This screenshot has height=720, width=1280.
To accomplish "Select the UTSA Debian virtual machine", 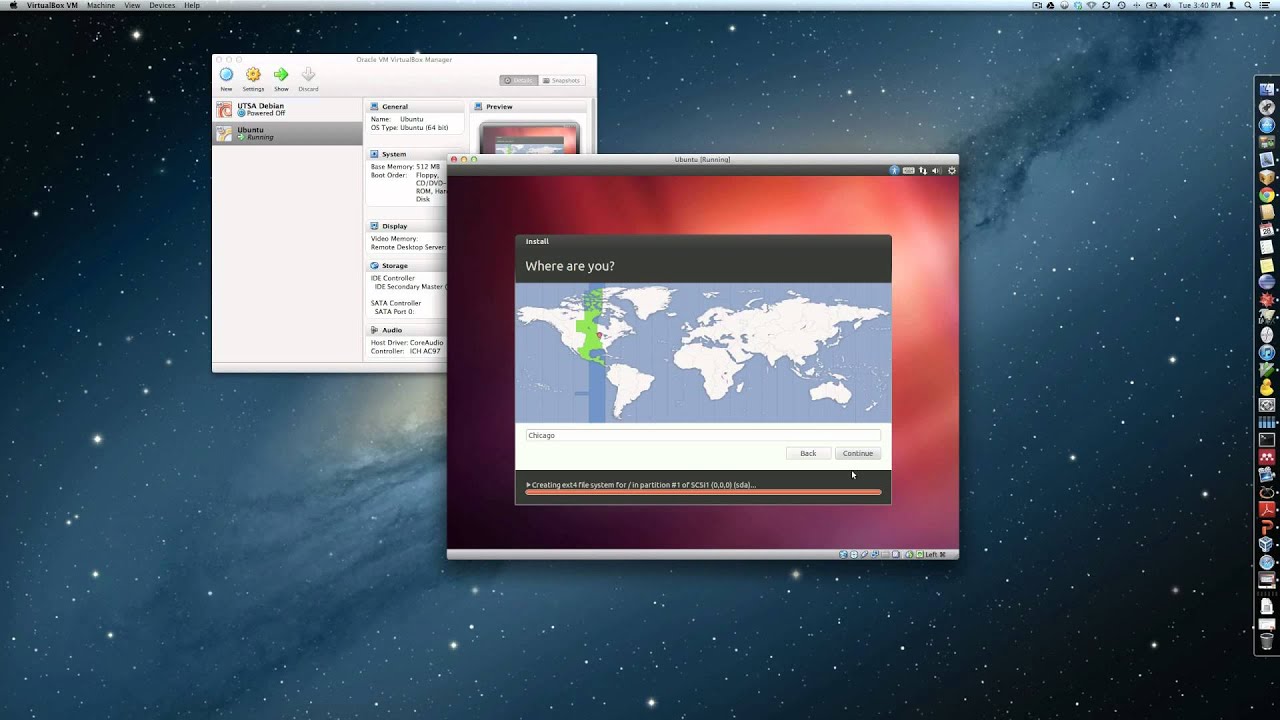I will point(287,109).
